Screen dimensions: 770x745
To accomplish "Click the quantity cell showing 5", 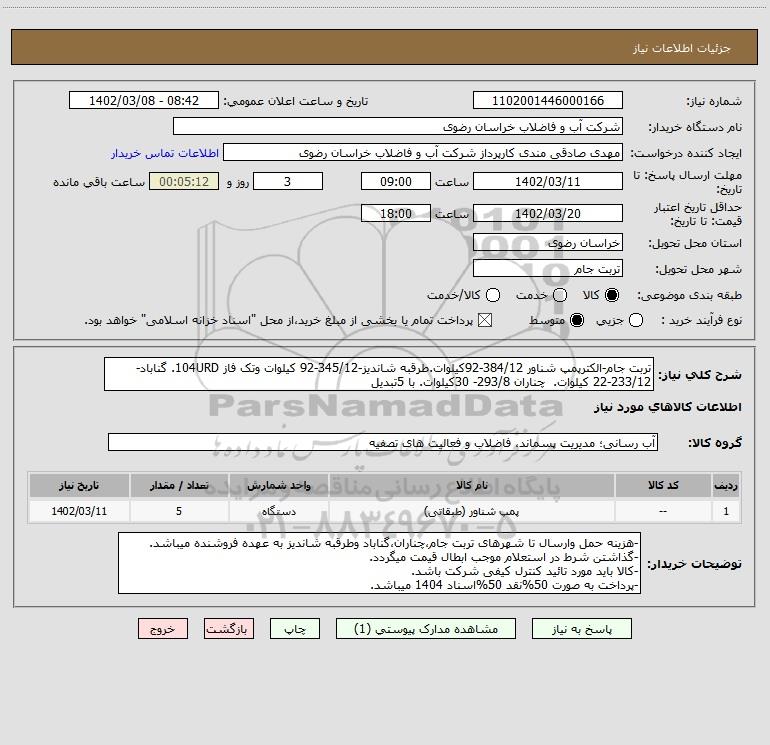I will [x=179, y=511].
